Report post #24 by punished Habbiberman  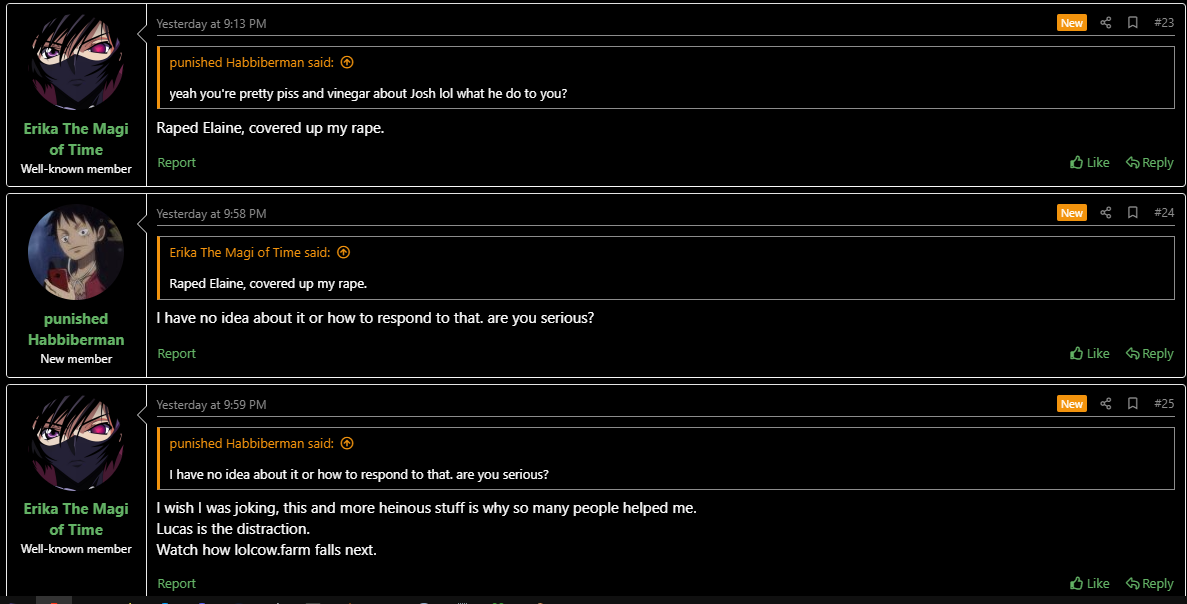pos(176,353)
